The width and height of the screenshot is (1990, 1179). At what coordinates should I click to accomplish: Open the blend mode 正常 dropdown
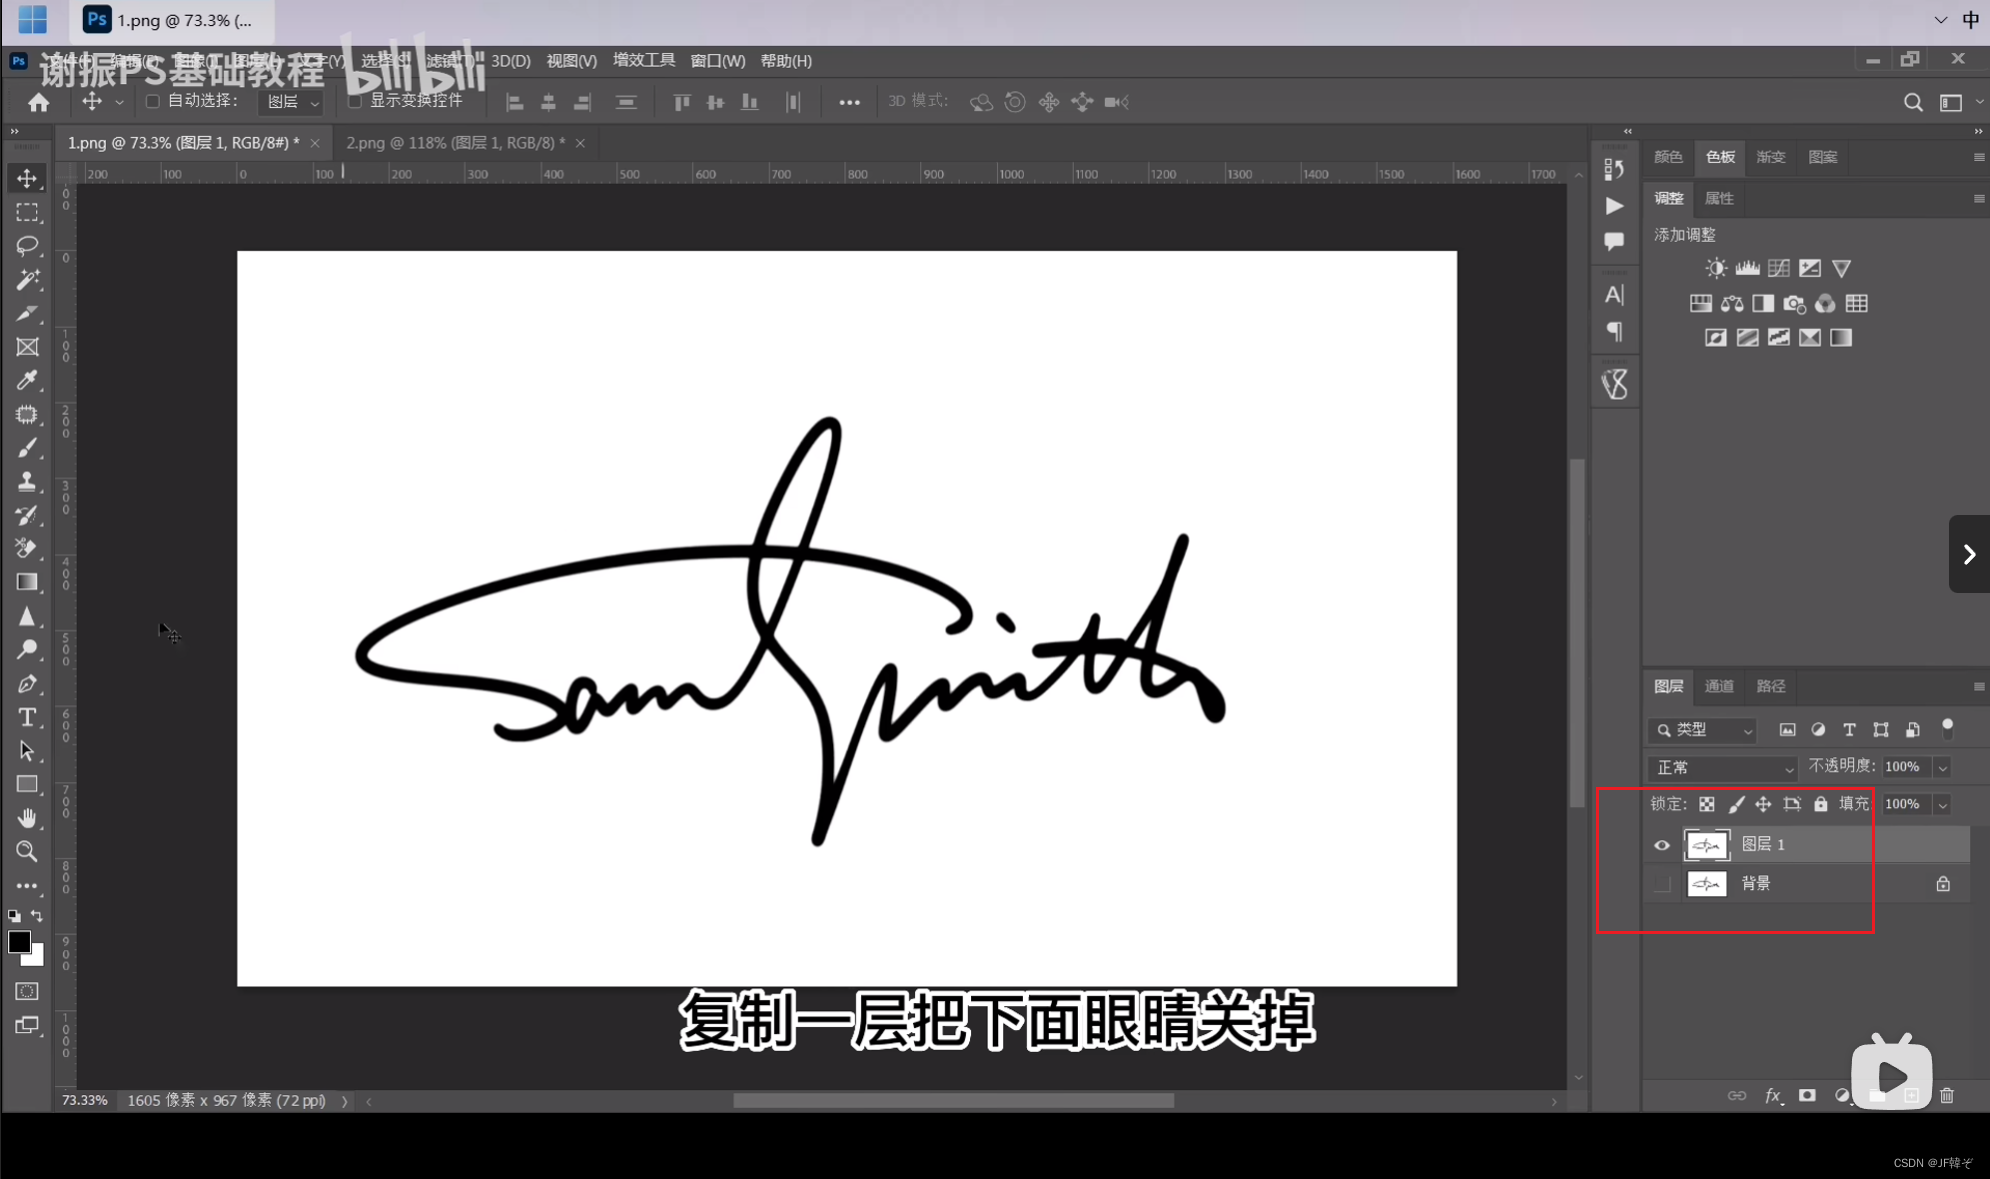(x=1722, y=768)
